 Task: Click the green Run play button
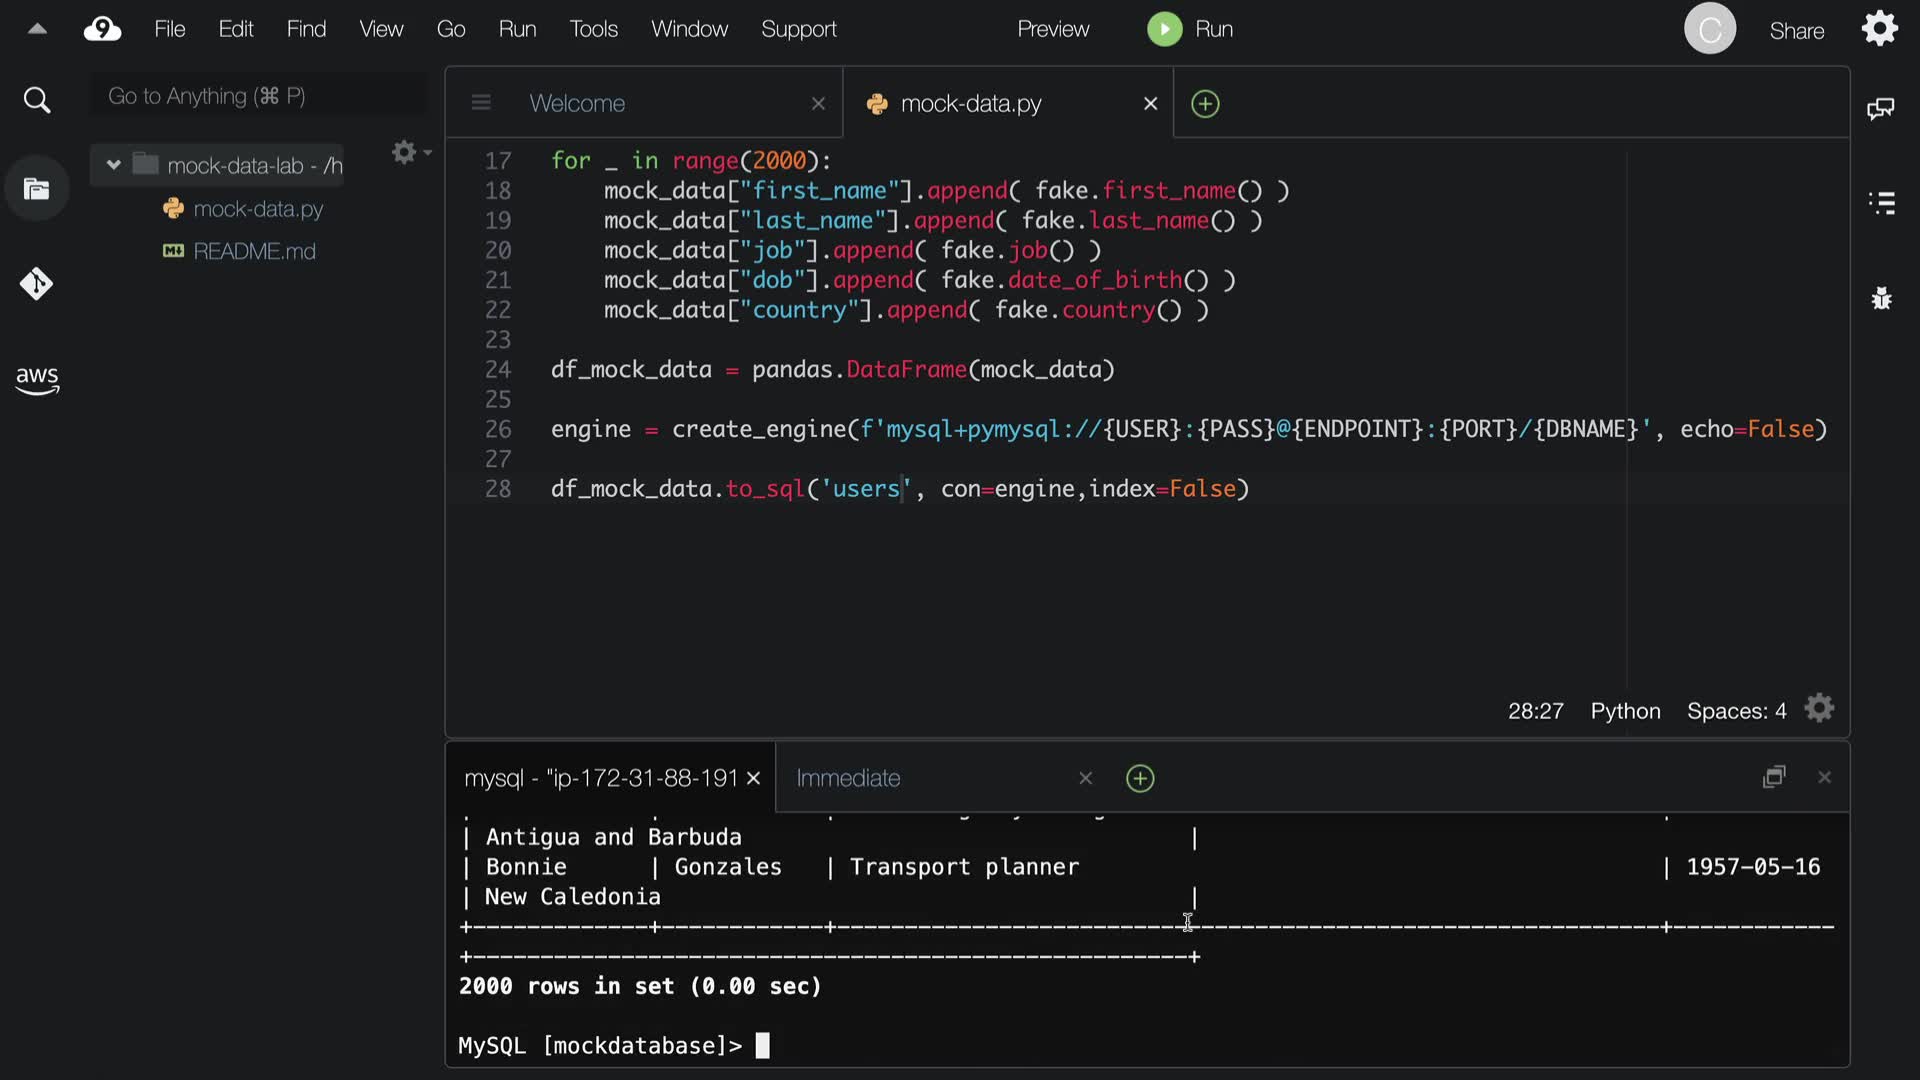pyautogui.click(x=1164, y=29)
